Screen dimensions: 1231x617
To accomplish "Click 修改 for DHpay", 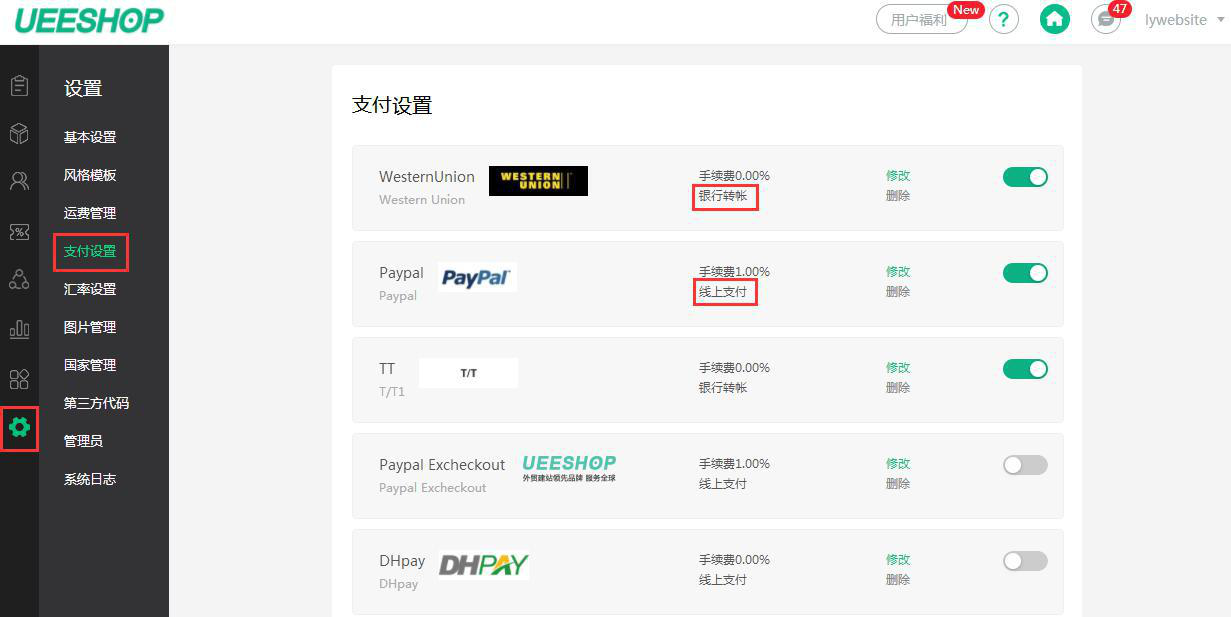I will pyautogui.click(x=898, y=560).
